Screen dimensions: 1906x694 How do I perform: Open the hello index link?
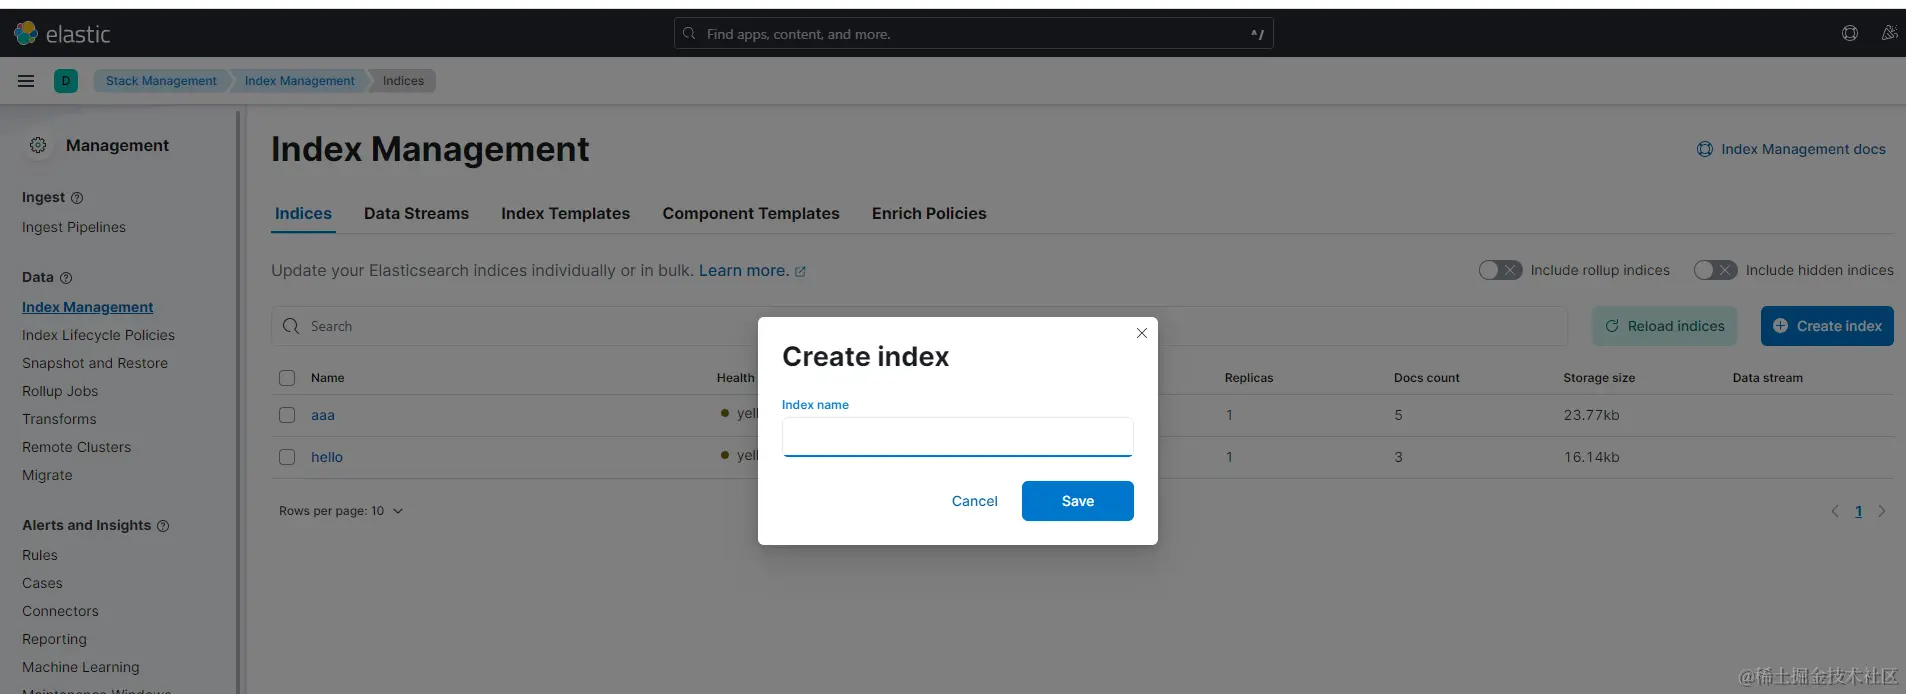point(326,457)
